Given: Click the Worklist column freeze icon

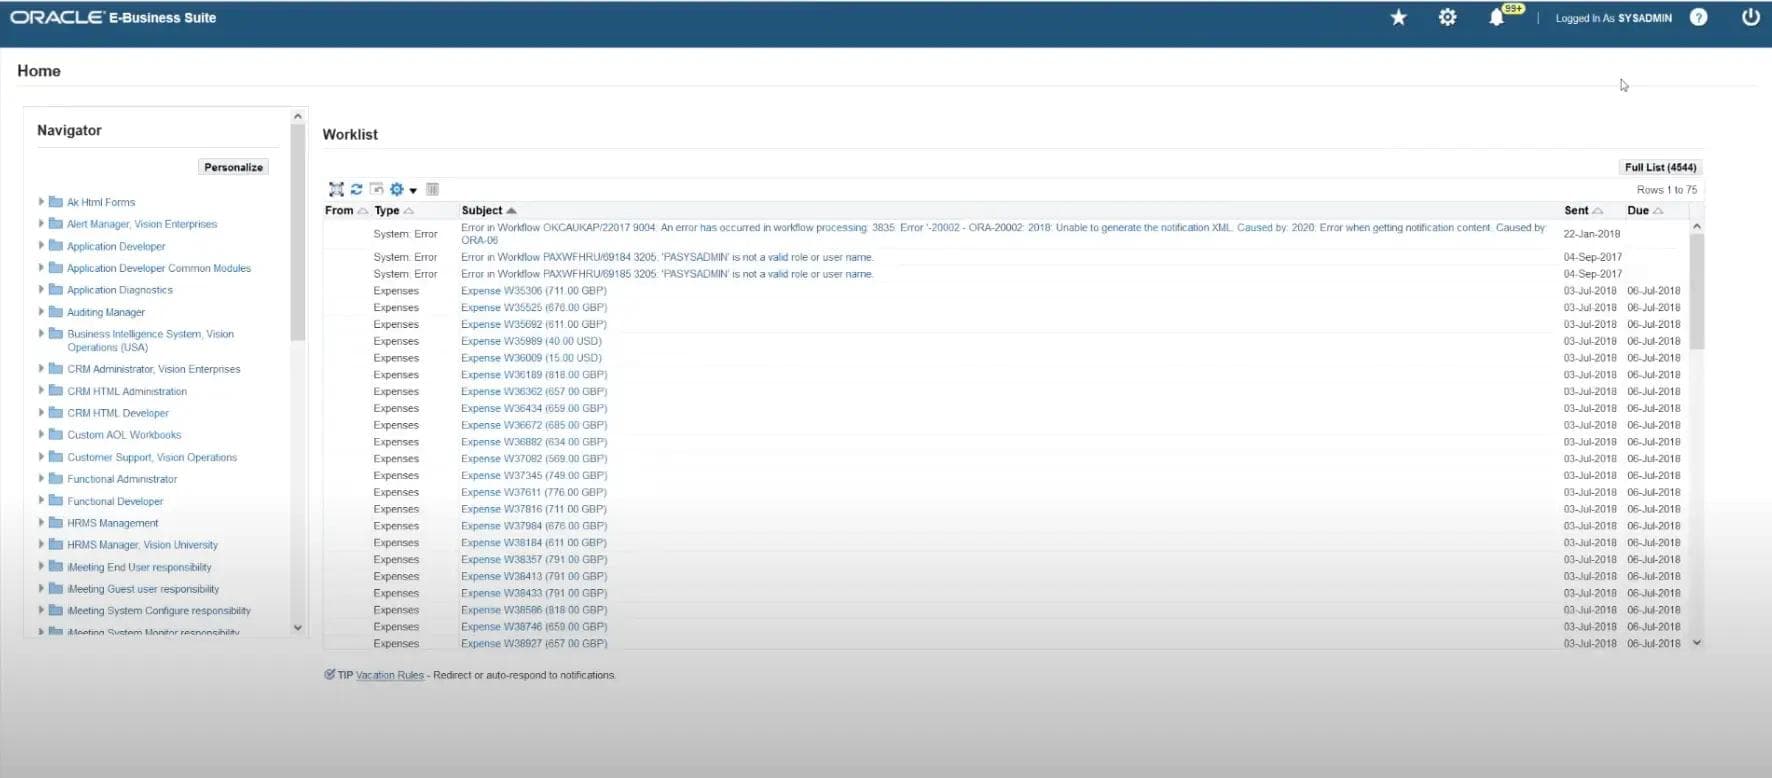Looking at the screenshot, I should click(x=433, y=189).
